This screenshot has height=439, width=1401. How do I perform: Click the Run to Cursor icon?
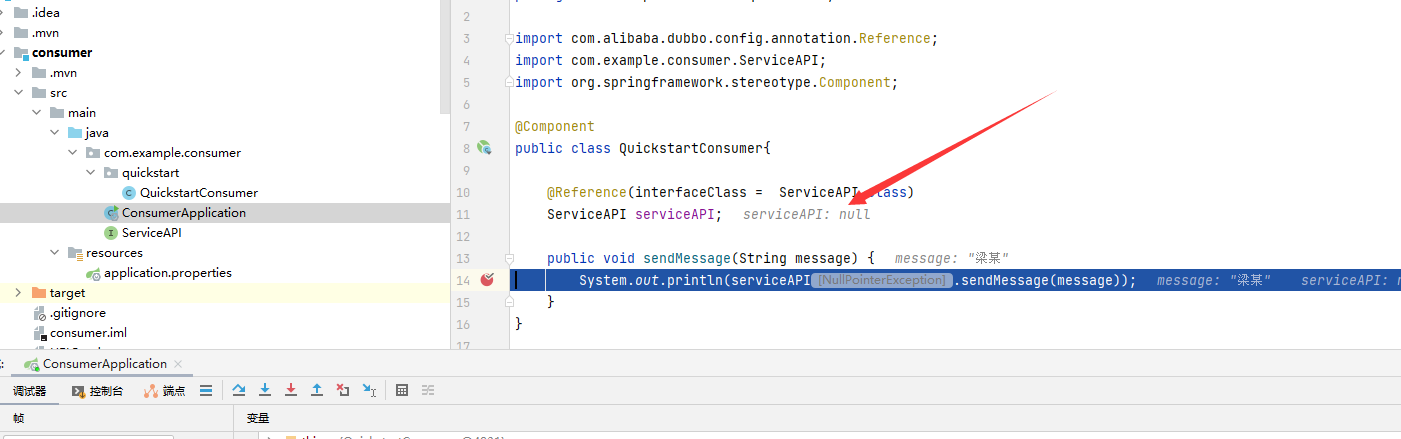point(369,390)
